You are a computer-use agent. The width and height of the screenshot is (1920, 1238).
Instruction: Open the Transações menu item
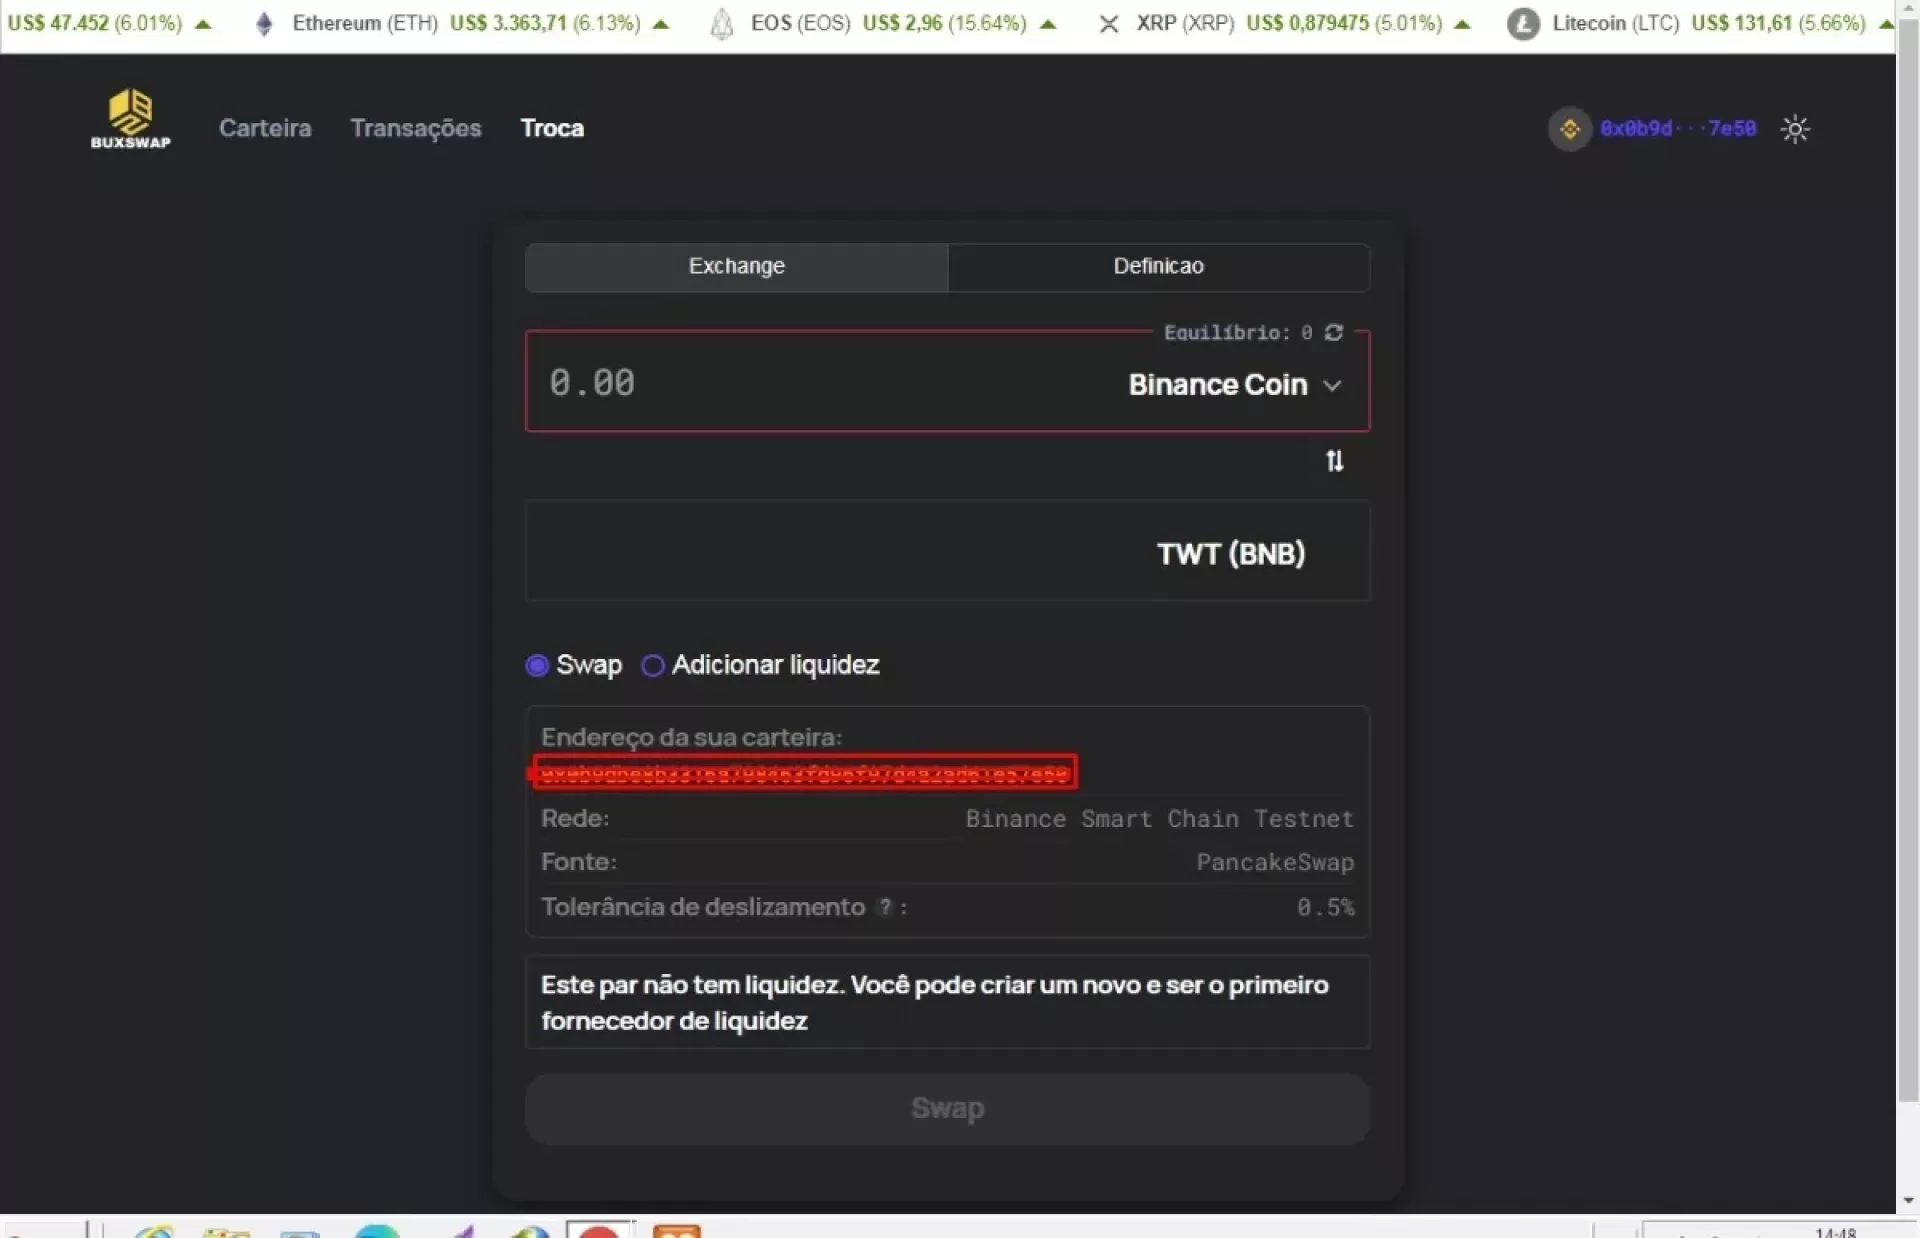point(415,128)
